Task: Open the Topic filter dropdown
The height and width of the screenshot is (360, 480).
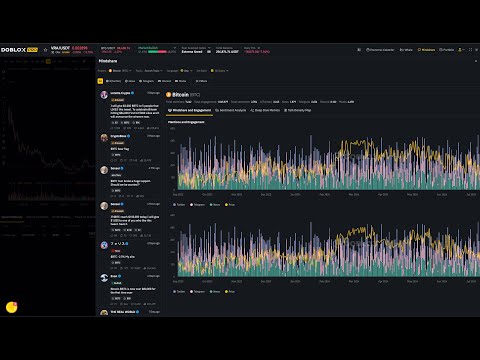Action: click(x=154, y=71)
